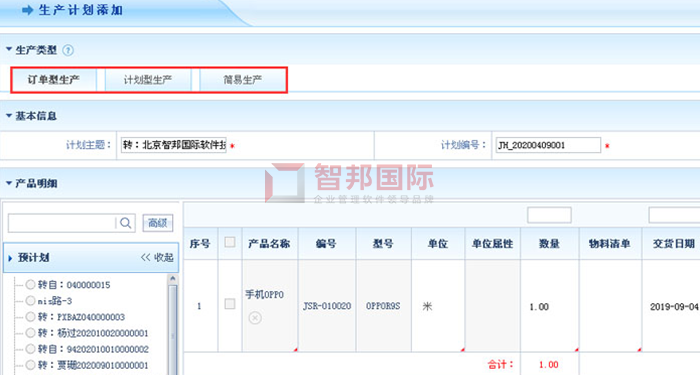The image size is (700, 375).
Task: Click 型号 column header
Action: click(x=383, y=244)
